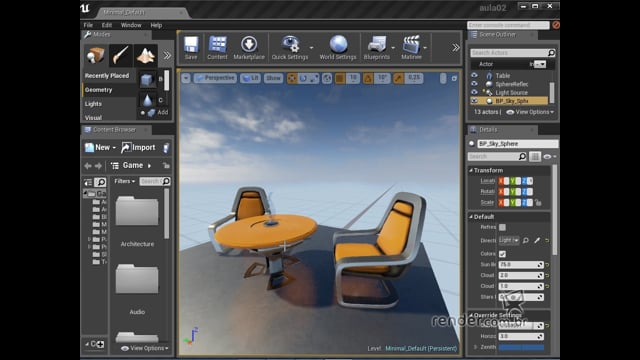Toggle visibility eye for Table actor
The image size is (640, 360).
(x=474, y=76)
